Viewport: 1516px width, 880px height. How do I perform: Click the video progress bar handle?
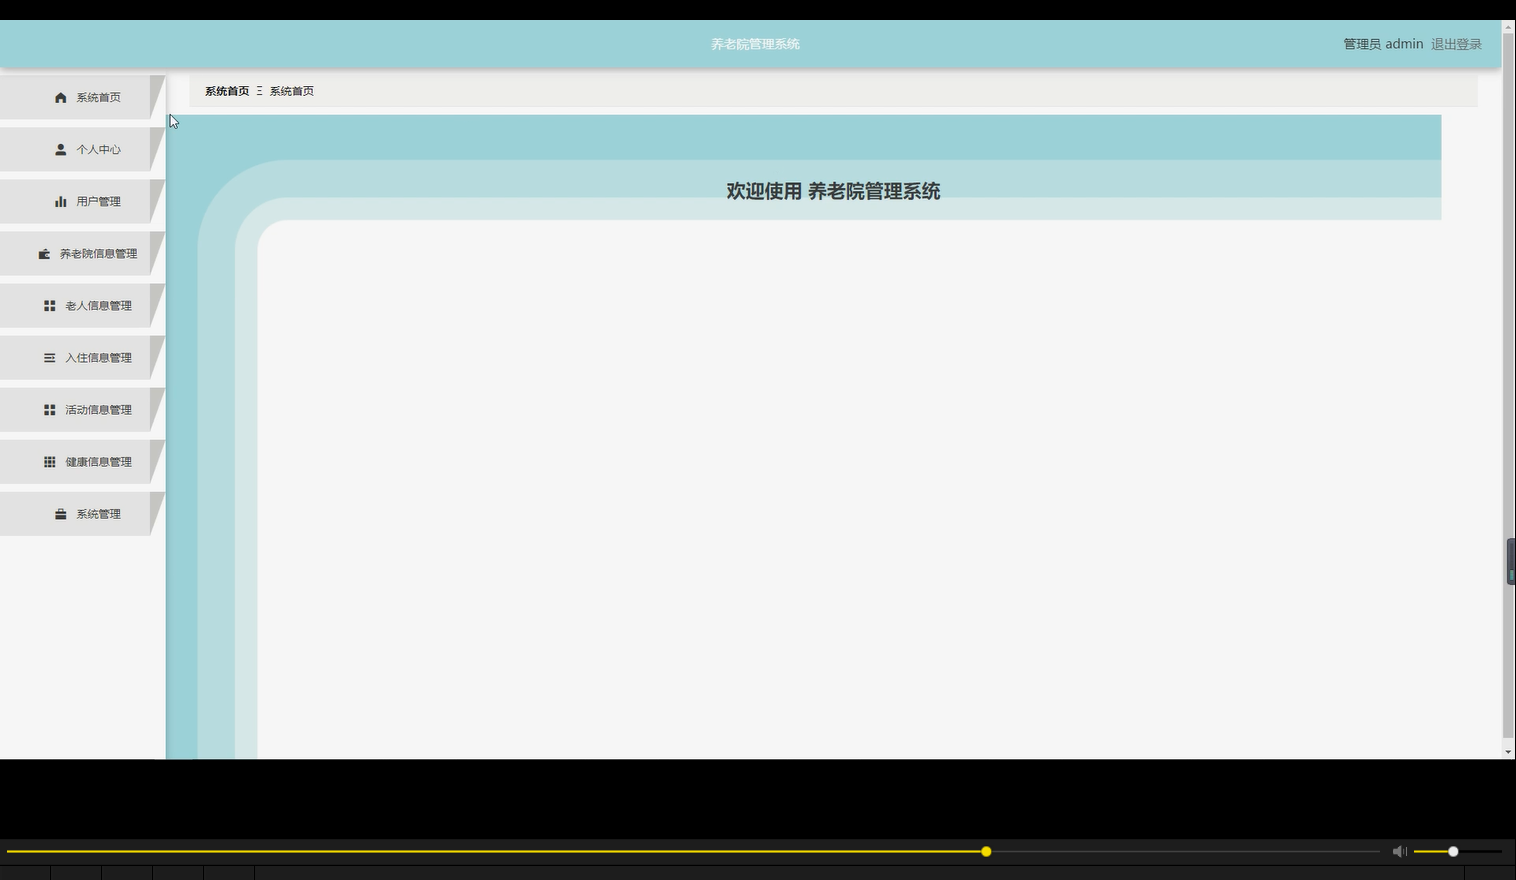tap(986, 851)
